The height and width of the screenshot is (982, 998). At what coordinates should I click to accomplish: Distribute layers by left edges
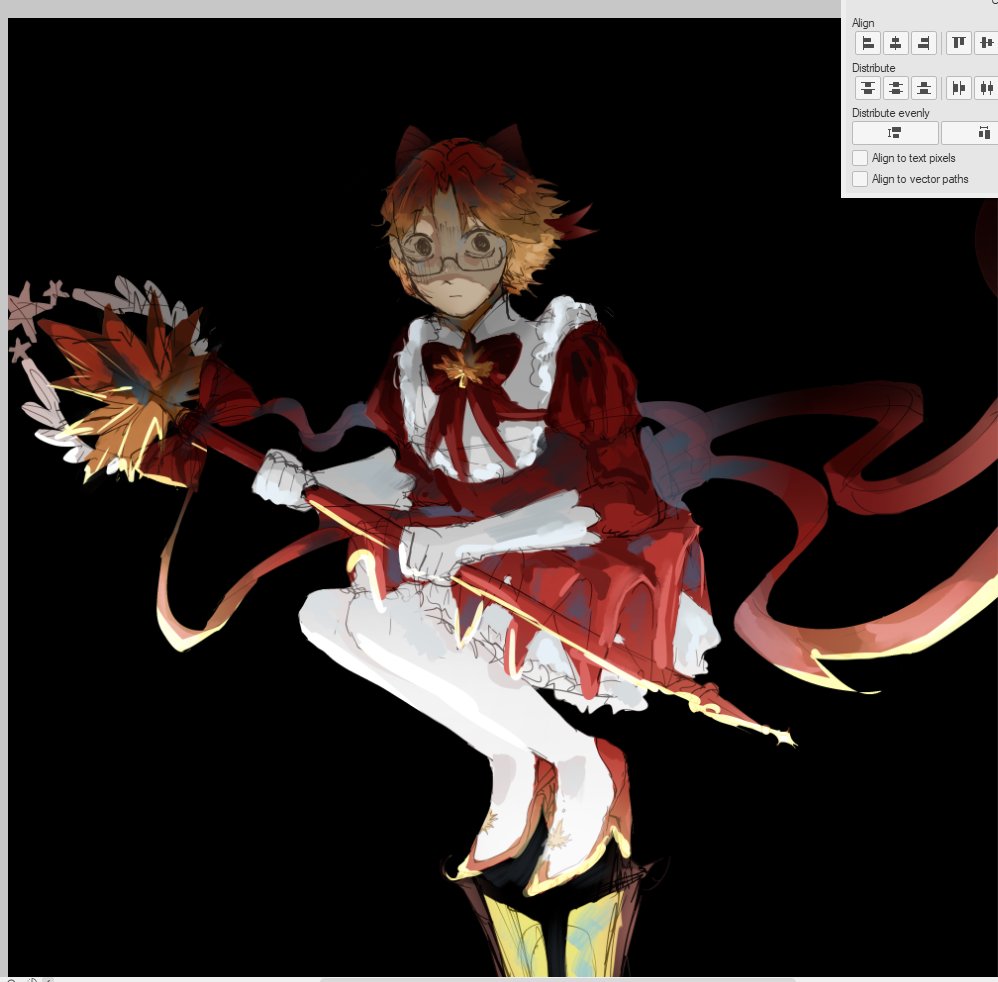(959, 88)
